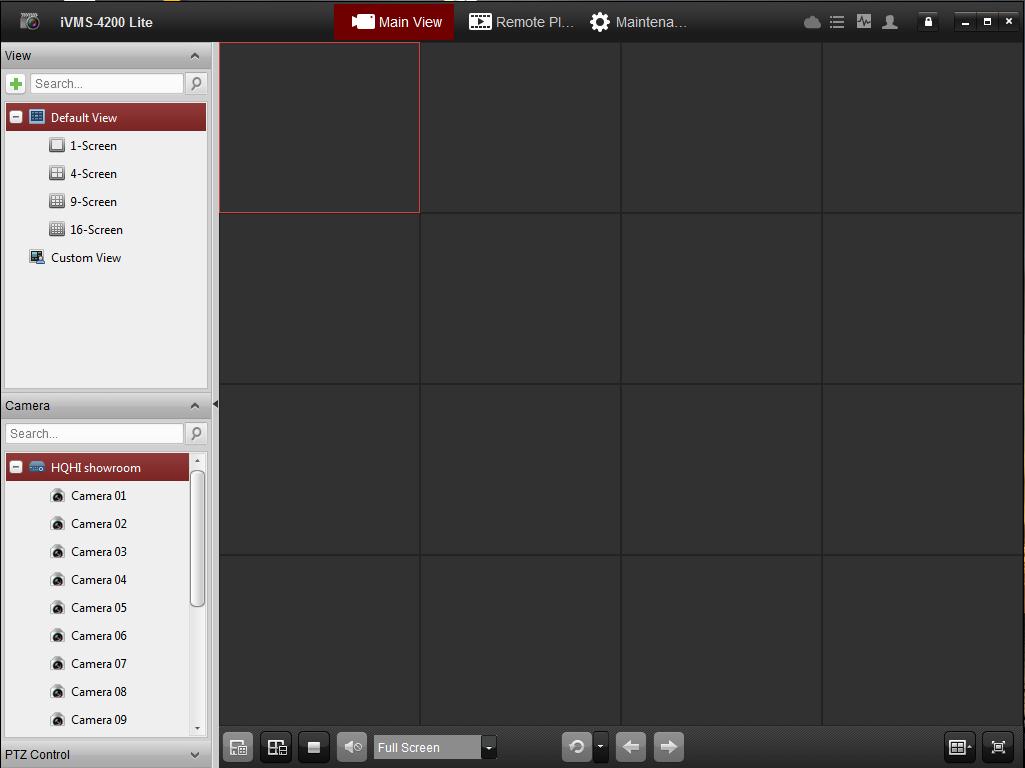Start auto-switch cycle icon
Viewport: 1025px width, 768px height.
(577, 746)
